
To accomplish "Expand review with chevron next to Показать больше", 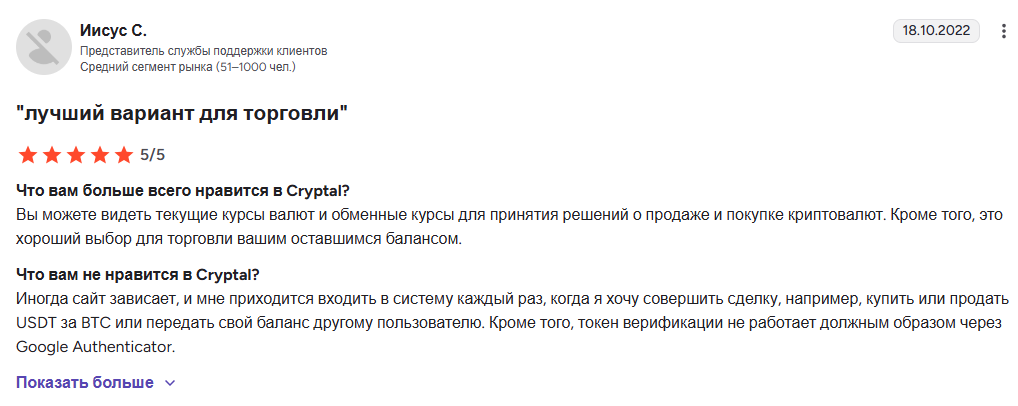I will tap(169, 383).
